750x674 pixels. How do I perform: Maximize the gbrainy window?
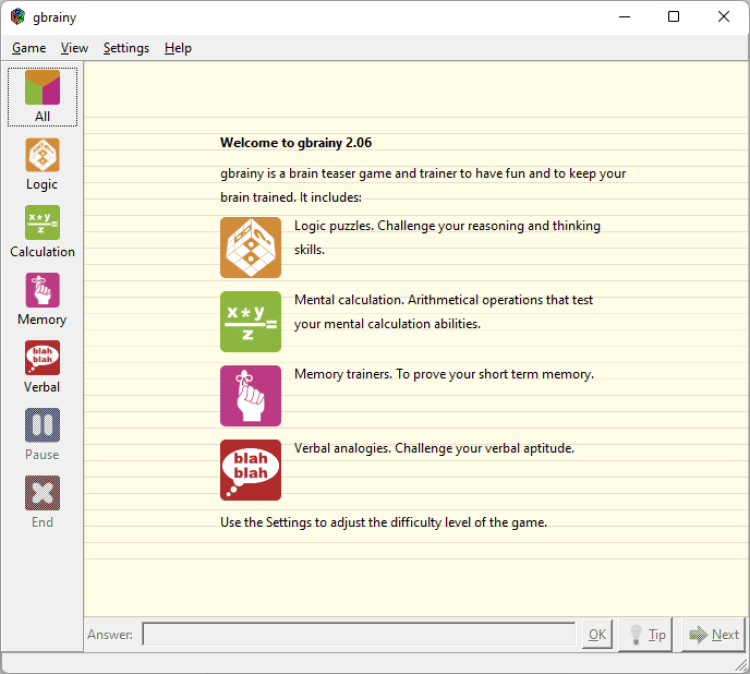(x=673, y=17)
